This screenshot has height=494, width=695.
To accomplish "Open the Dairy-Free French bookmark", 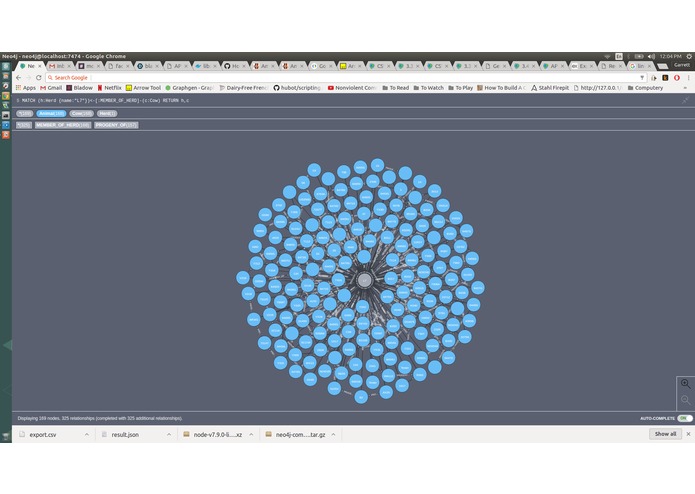I will pyautogui.click(x=244, y=88).
